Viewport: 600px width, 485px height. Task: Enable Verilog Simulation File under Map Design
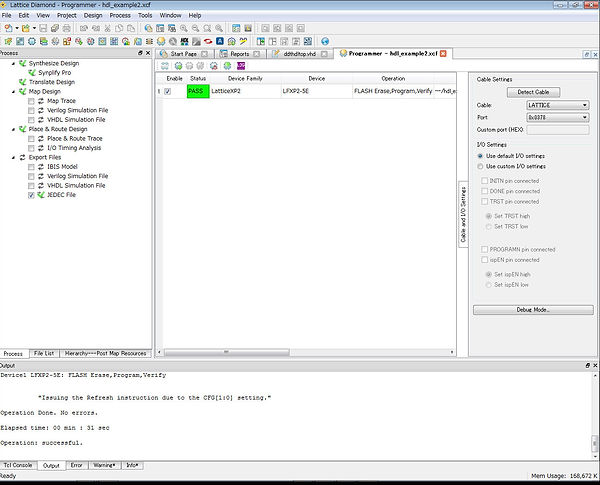(31, 111)
